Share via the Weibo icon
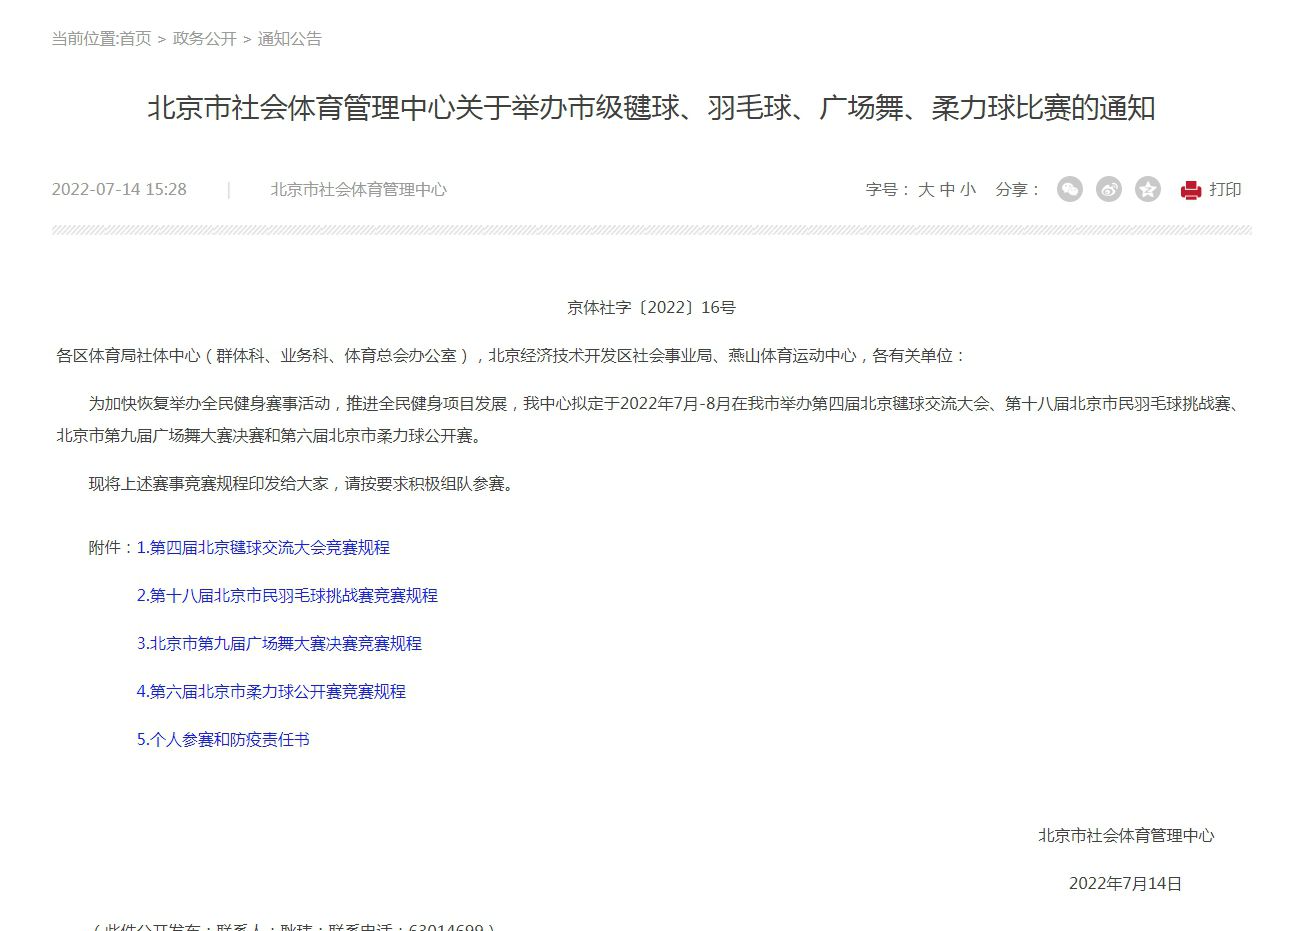Image resolution: width=1313 pixels, height=931 pixels. pyautogui.click(x=1109, y=189)
